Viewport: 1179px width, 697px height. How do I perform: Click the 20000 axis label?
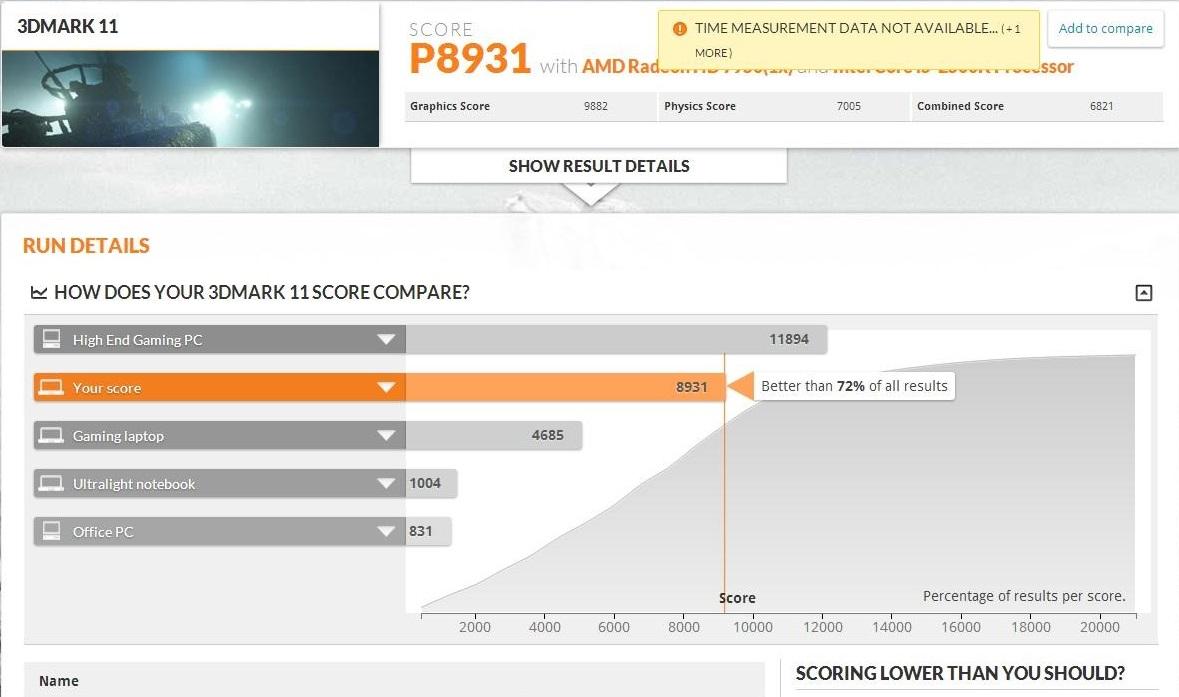1100,627
